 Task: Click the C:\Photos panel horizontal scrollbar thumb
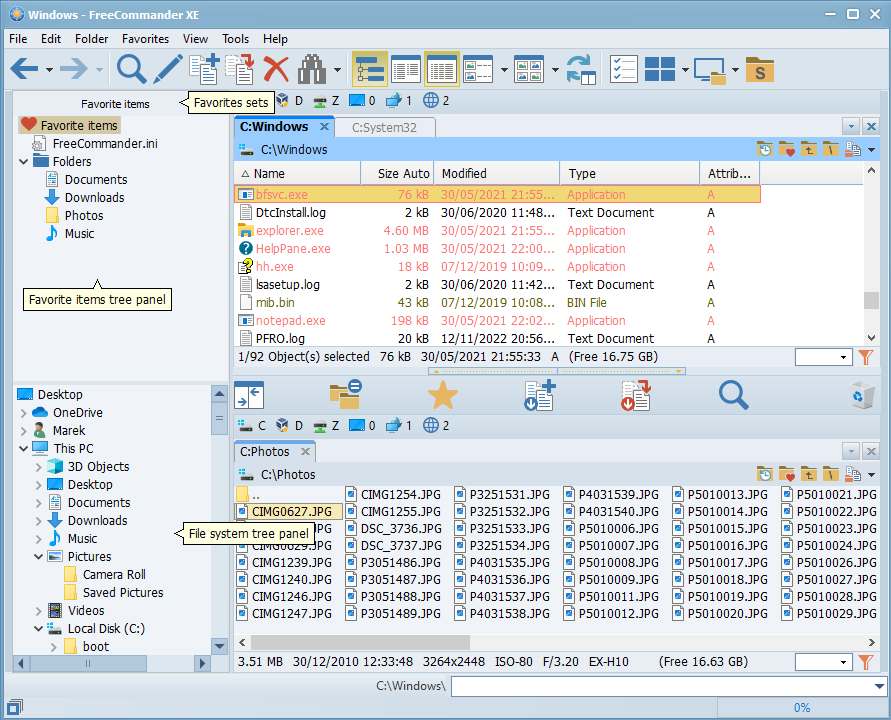360,643
